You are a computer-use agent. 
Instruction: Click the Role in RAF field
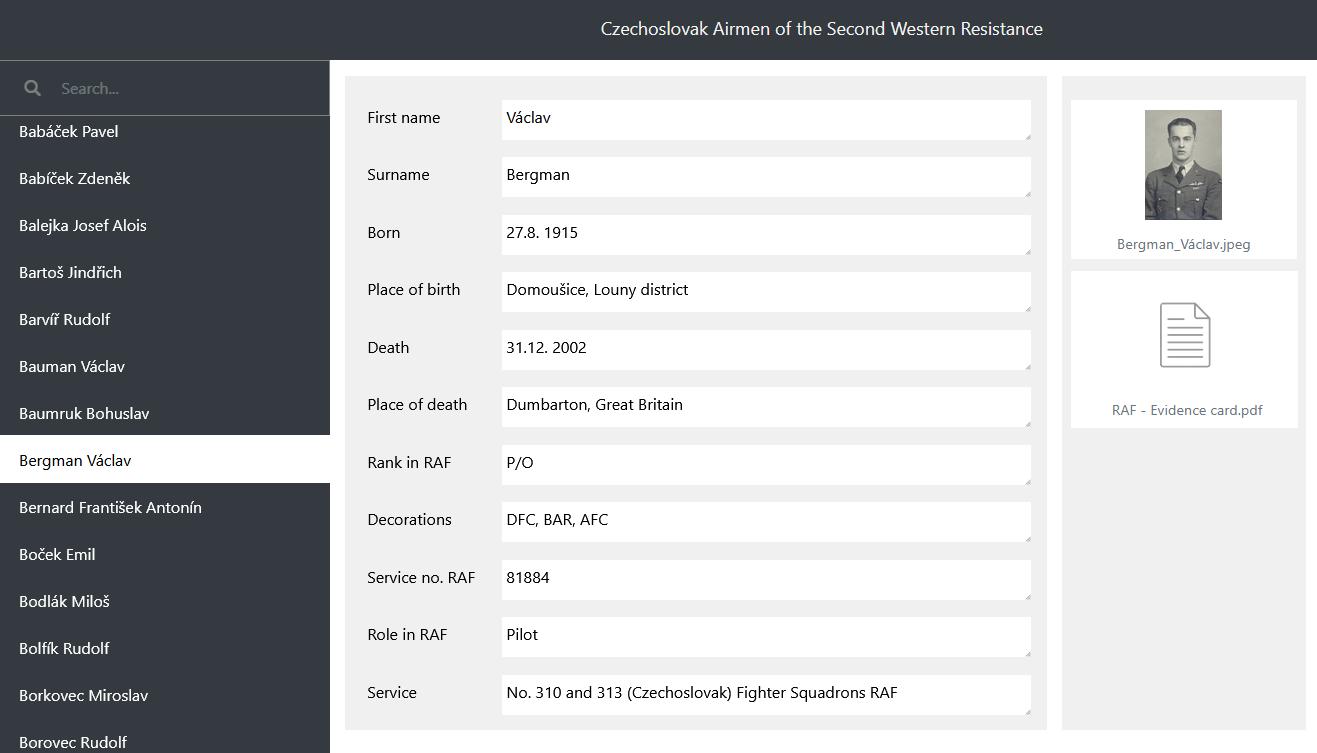pyautogui.click(x=766, y=637)
